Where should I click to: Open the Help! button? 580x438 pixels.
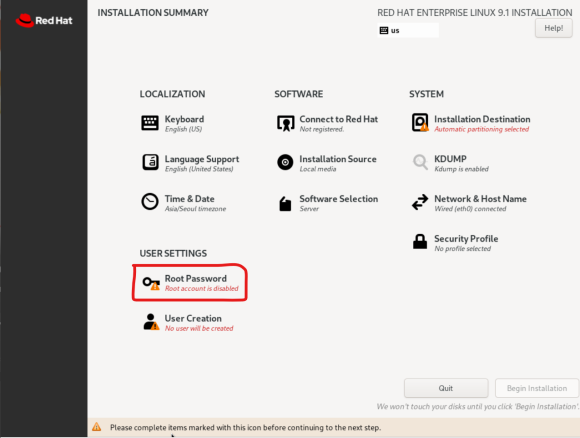(x=553, y=28)
